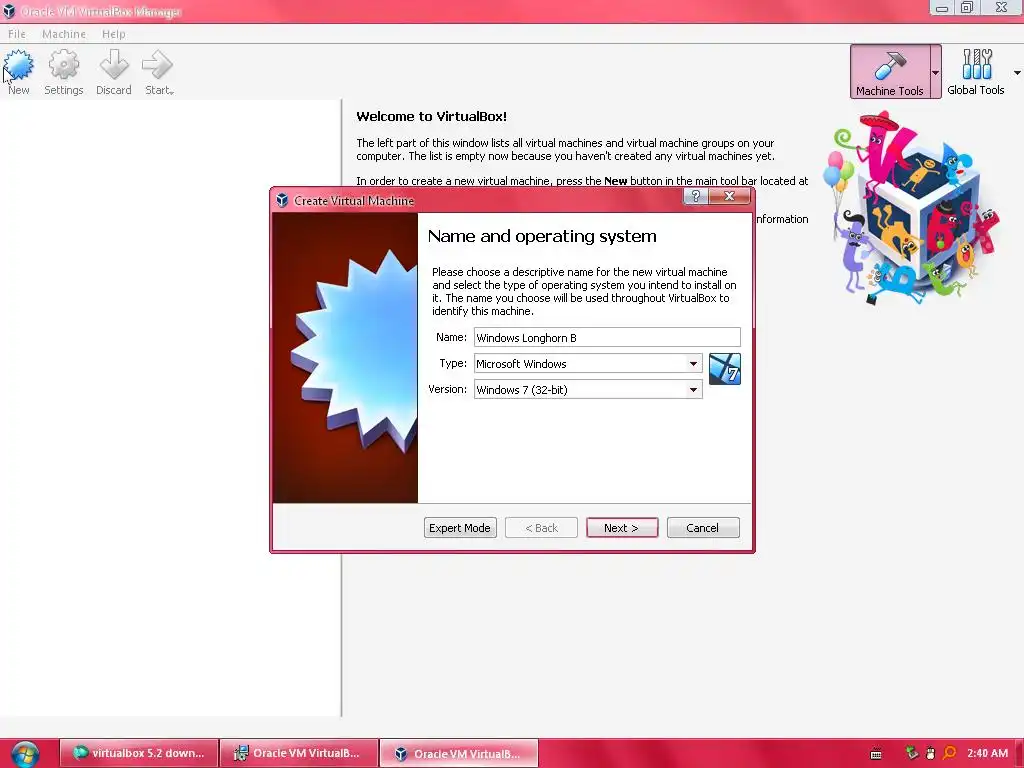The image size is (1024, 768).
Task: Select the active Oracle VM VirtualB taskbar item
Action: 459,753
